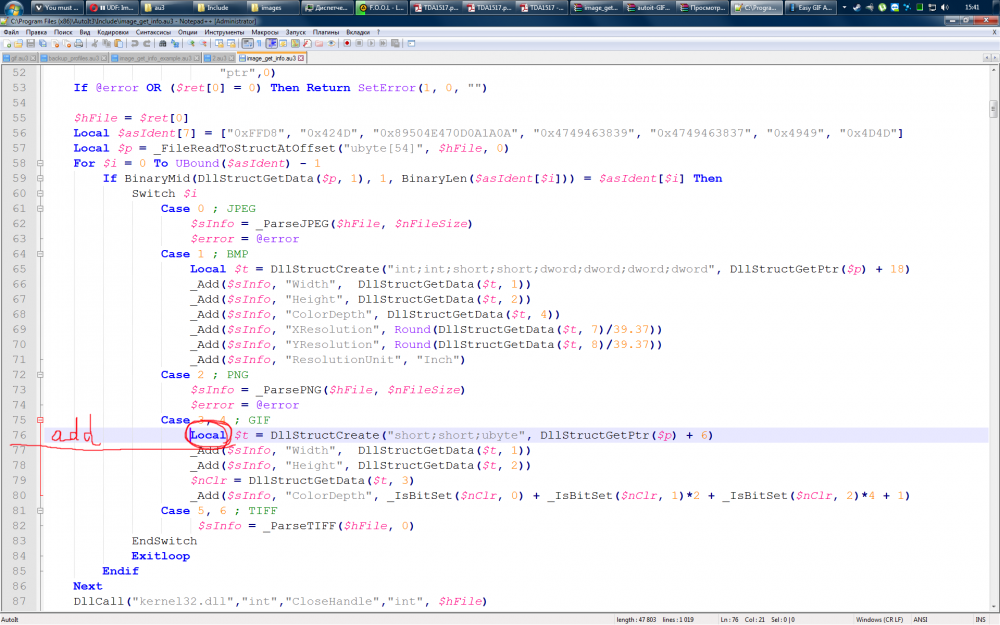Open the Replace toolbar icon
Image resolution: width=1000 pixels, height=625 pixels.
click(x=174, y=43)
